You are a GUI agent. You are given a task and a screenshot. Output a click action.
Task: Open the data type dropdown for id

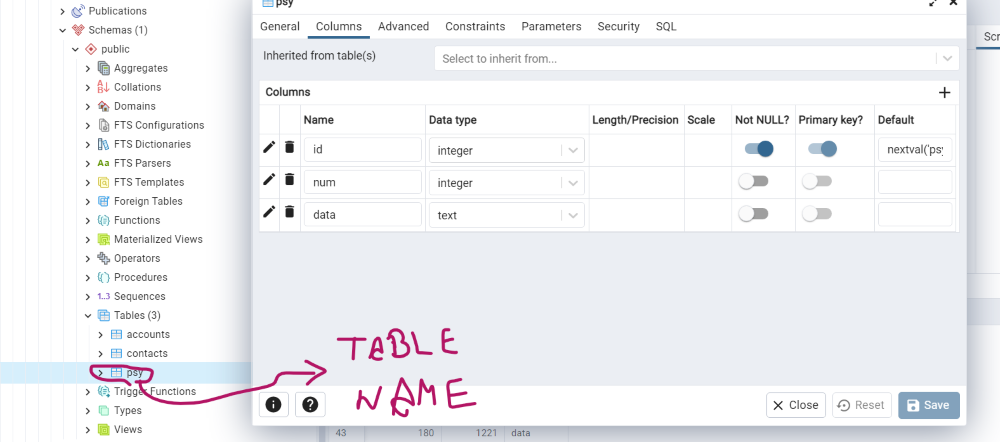pyautogui.click(x=573, y=150)
